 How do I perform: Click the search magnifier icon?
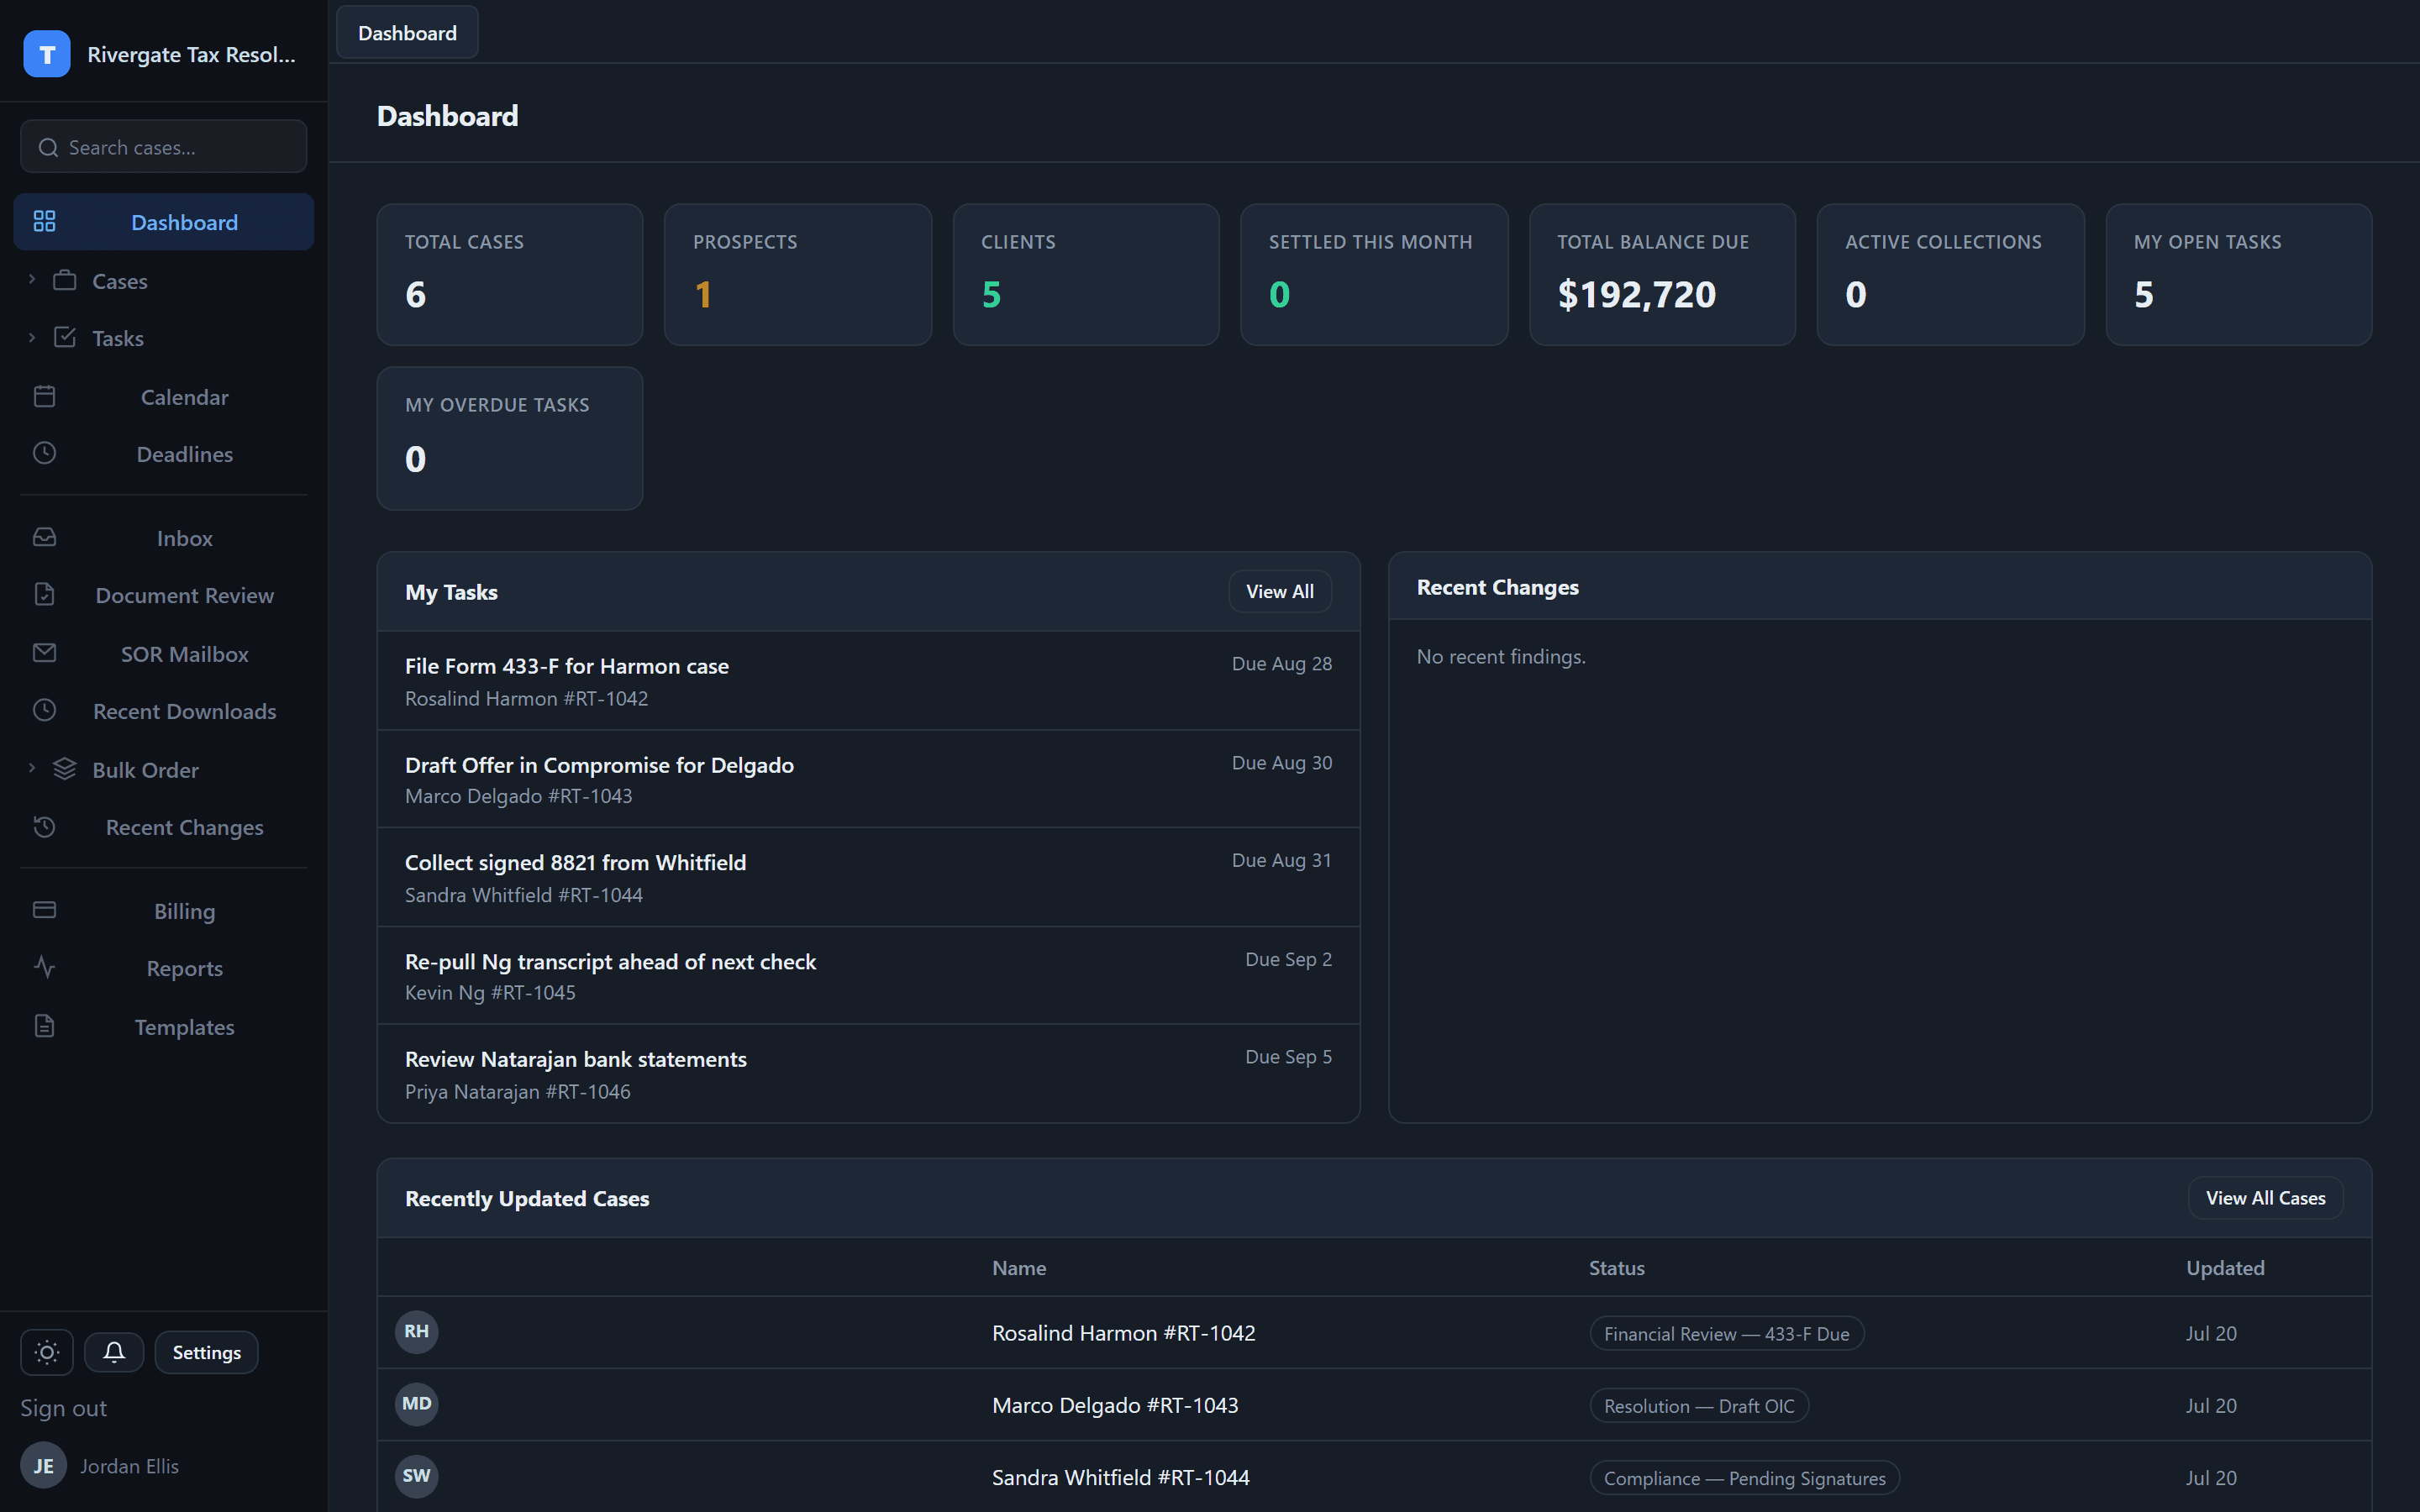tap(48, 148)
